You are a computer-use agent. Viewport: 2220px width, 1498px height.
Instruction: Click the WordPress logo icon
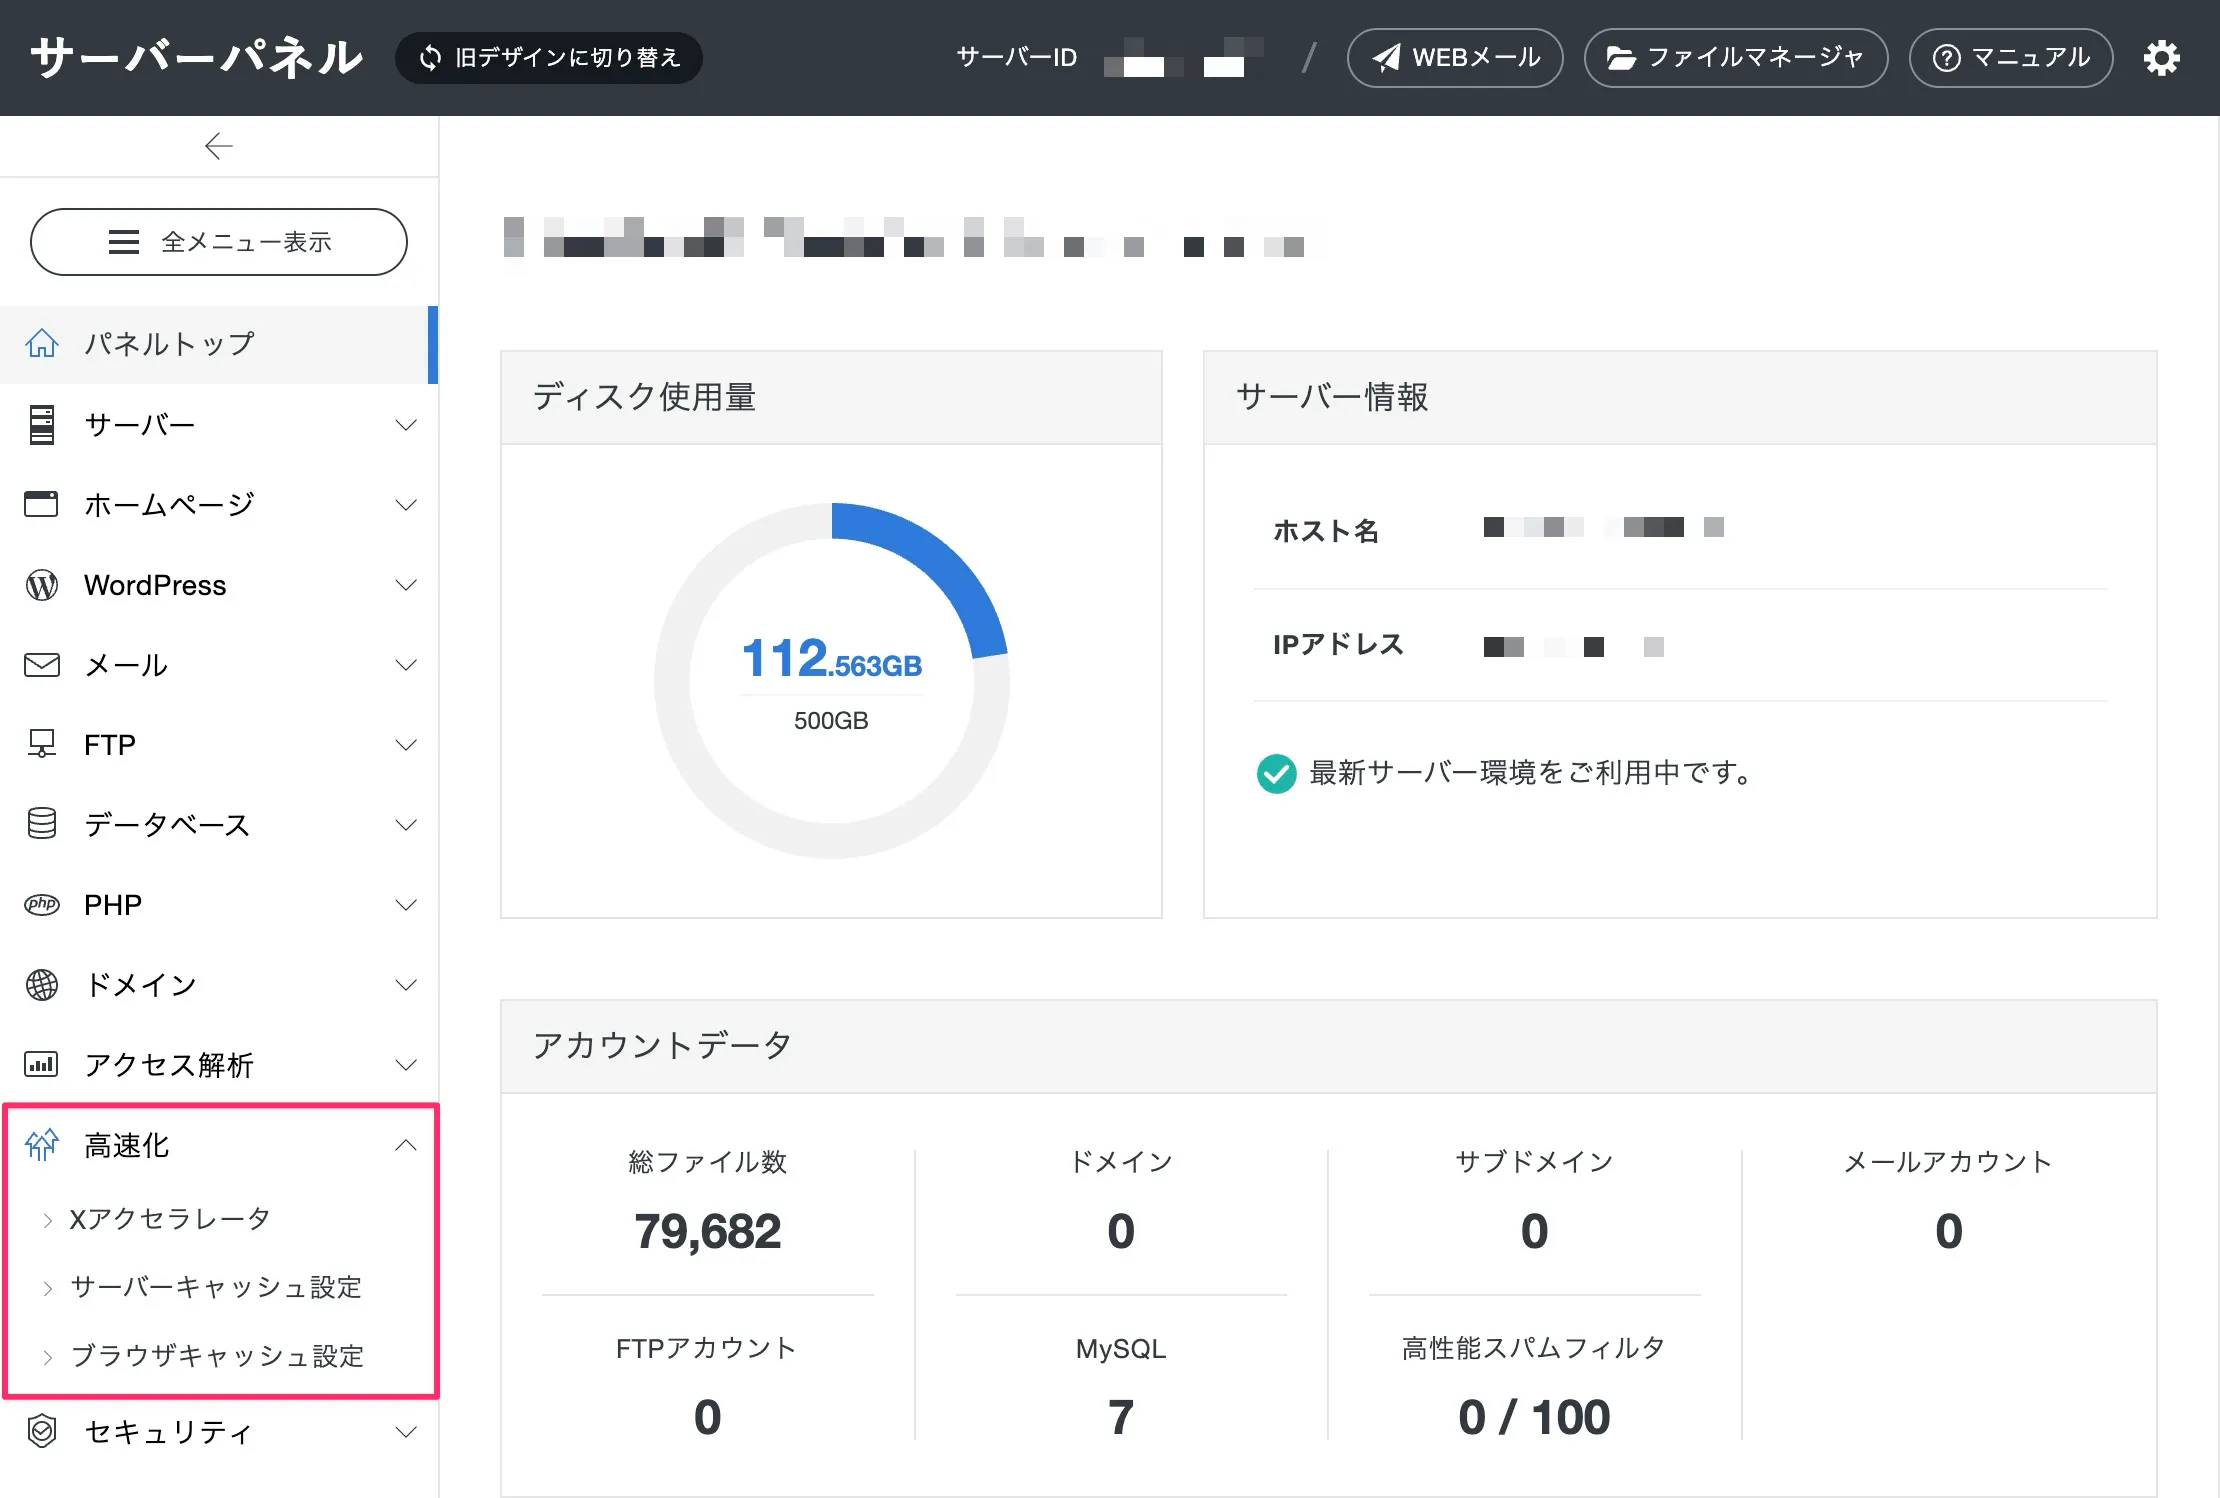[42, 585]
